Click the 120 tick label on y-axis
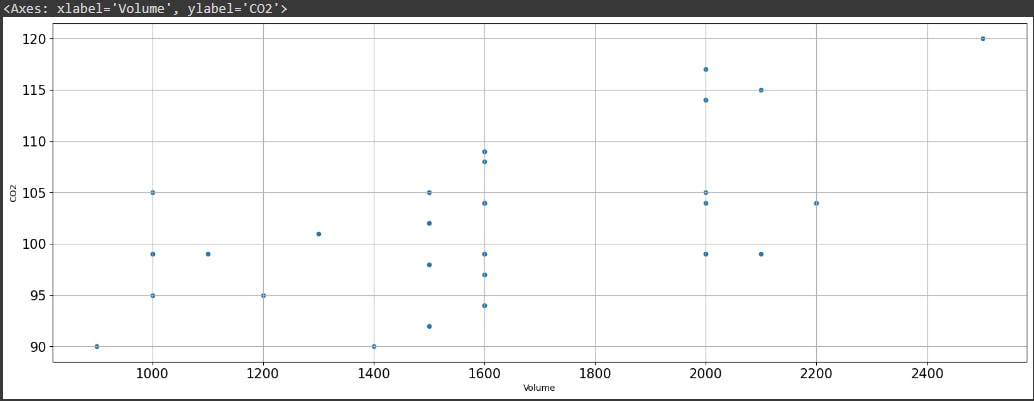Image resolution: width=1034 pixels, height=401 pixels. pyautogui.click(x=35, y=39)
